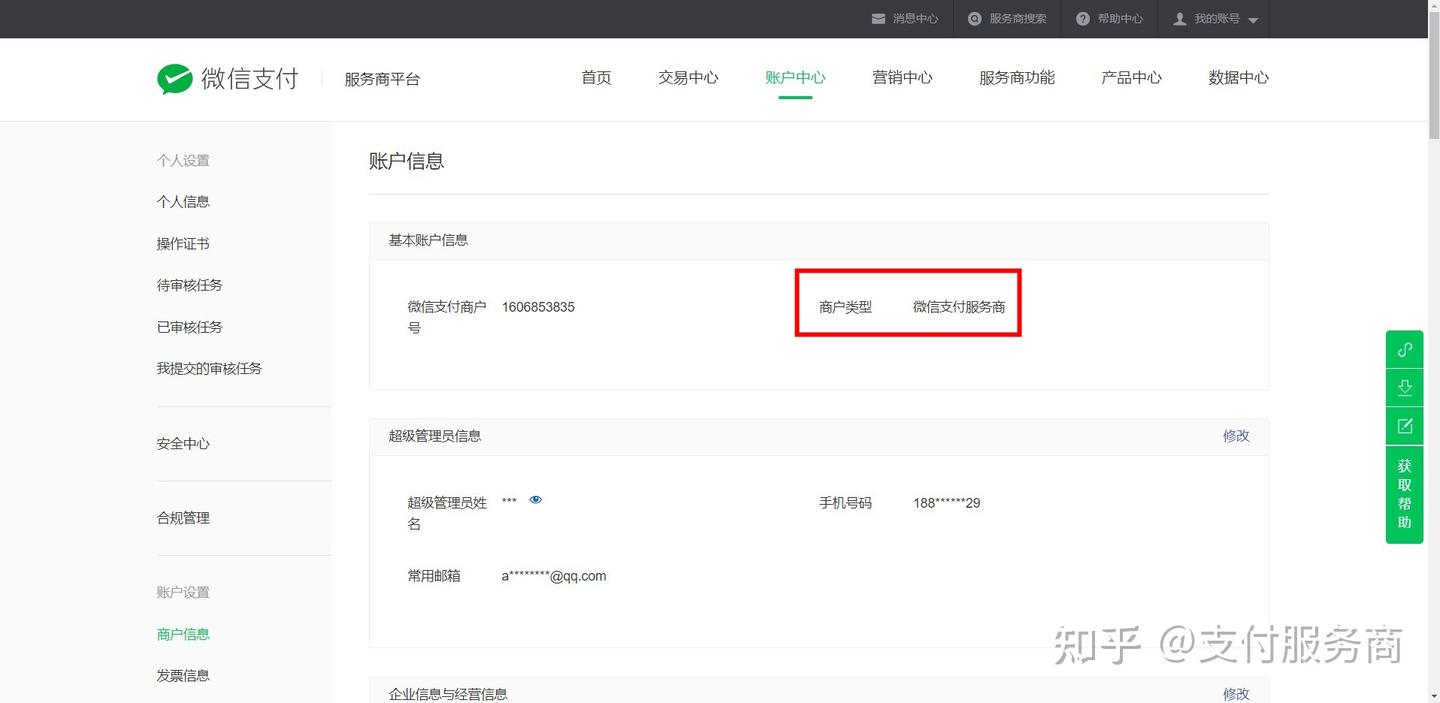Click the user avatar icon for 我的账号
1440x703 pixels.
(1180, 19)
